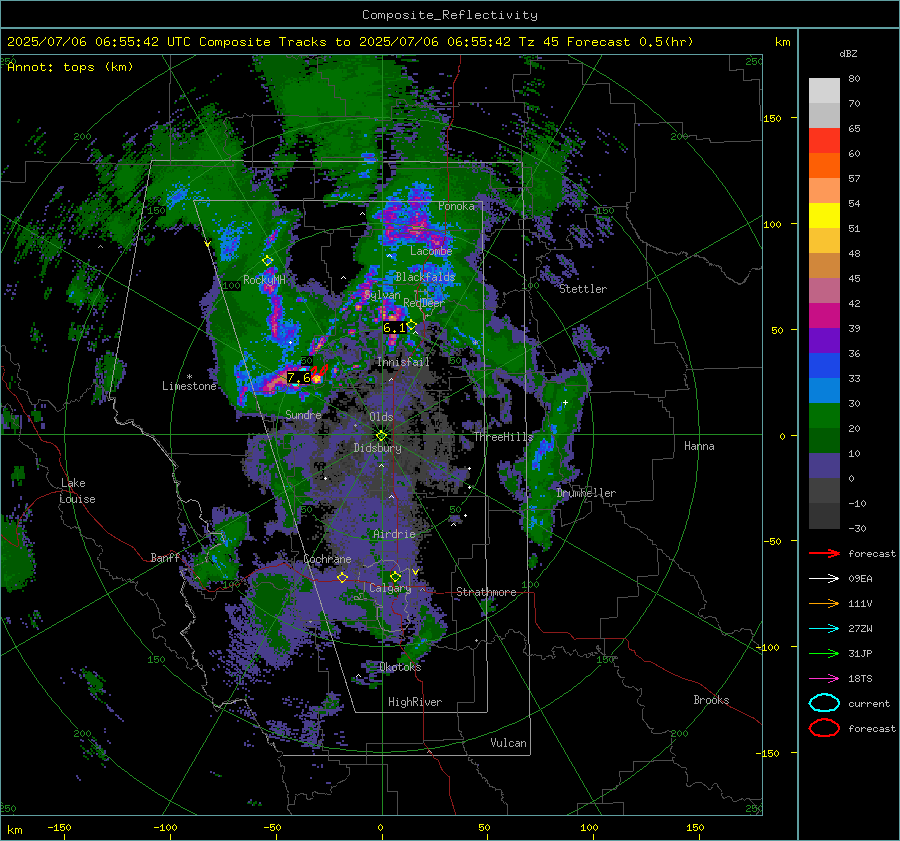
Task: Click the ThreeHills label
Action: point(503,437)
